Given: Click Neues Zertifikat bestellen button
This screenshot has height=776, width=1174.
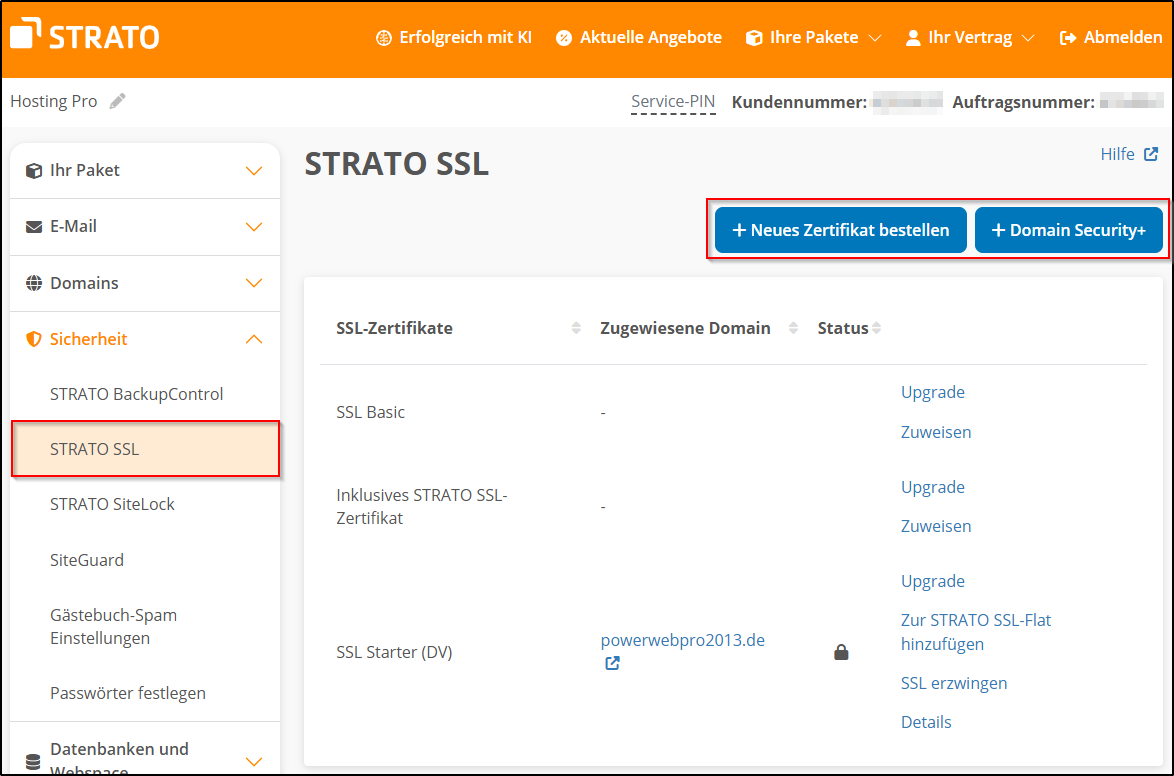Looking at the screenshot, I should click(841, 230).
